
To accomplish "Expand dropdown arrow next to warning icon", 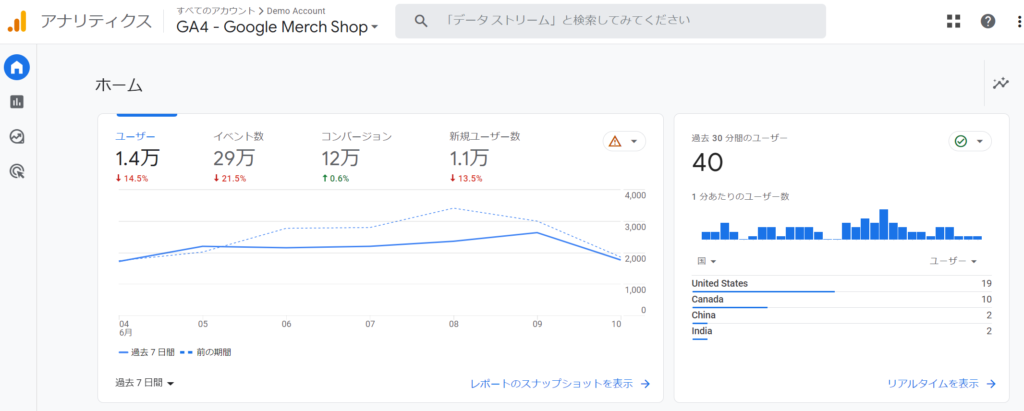I will [x=633, y=141].
